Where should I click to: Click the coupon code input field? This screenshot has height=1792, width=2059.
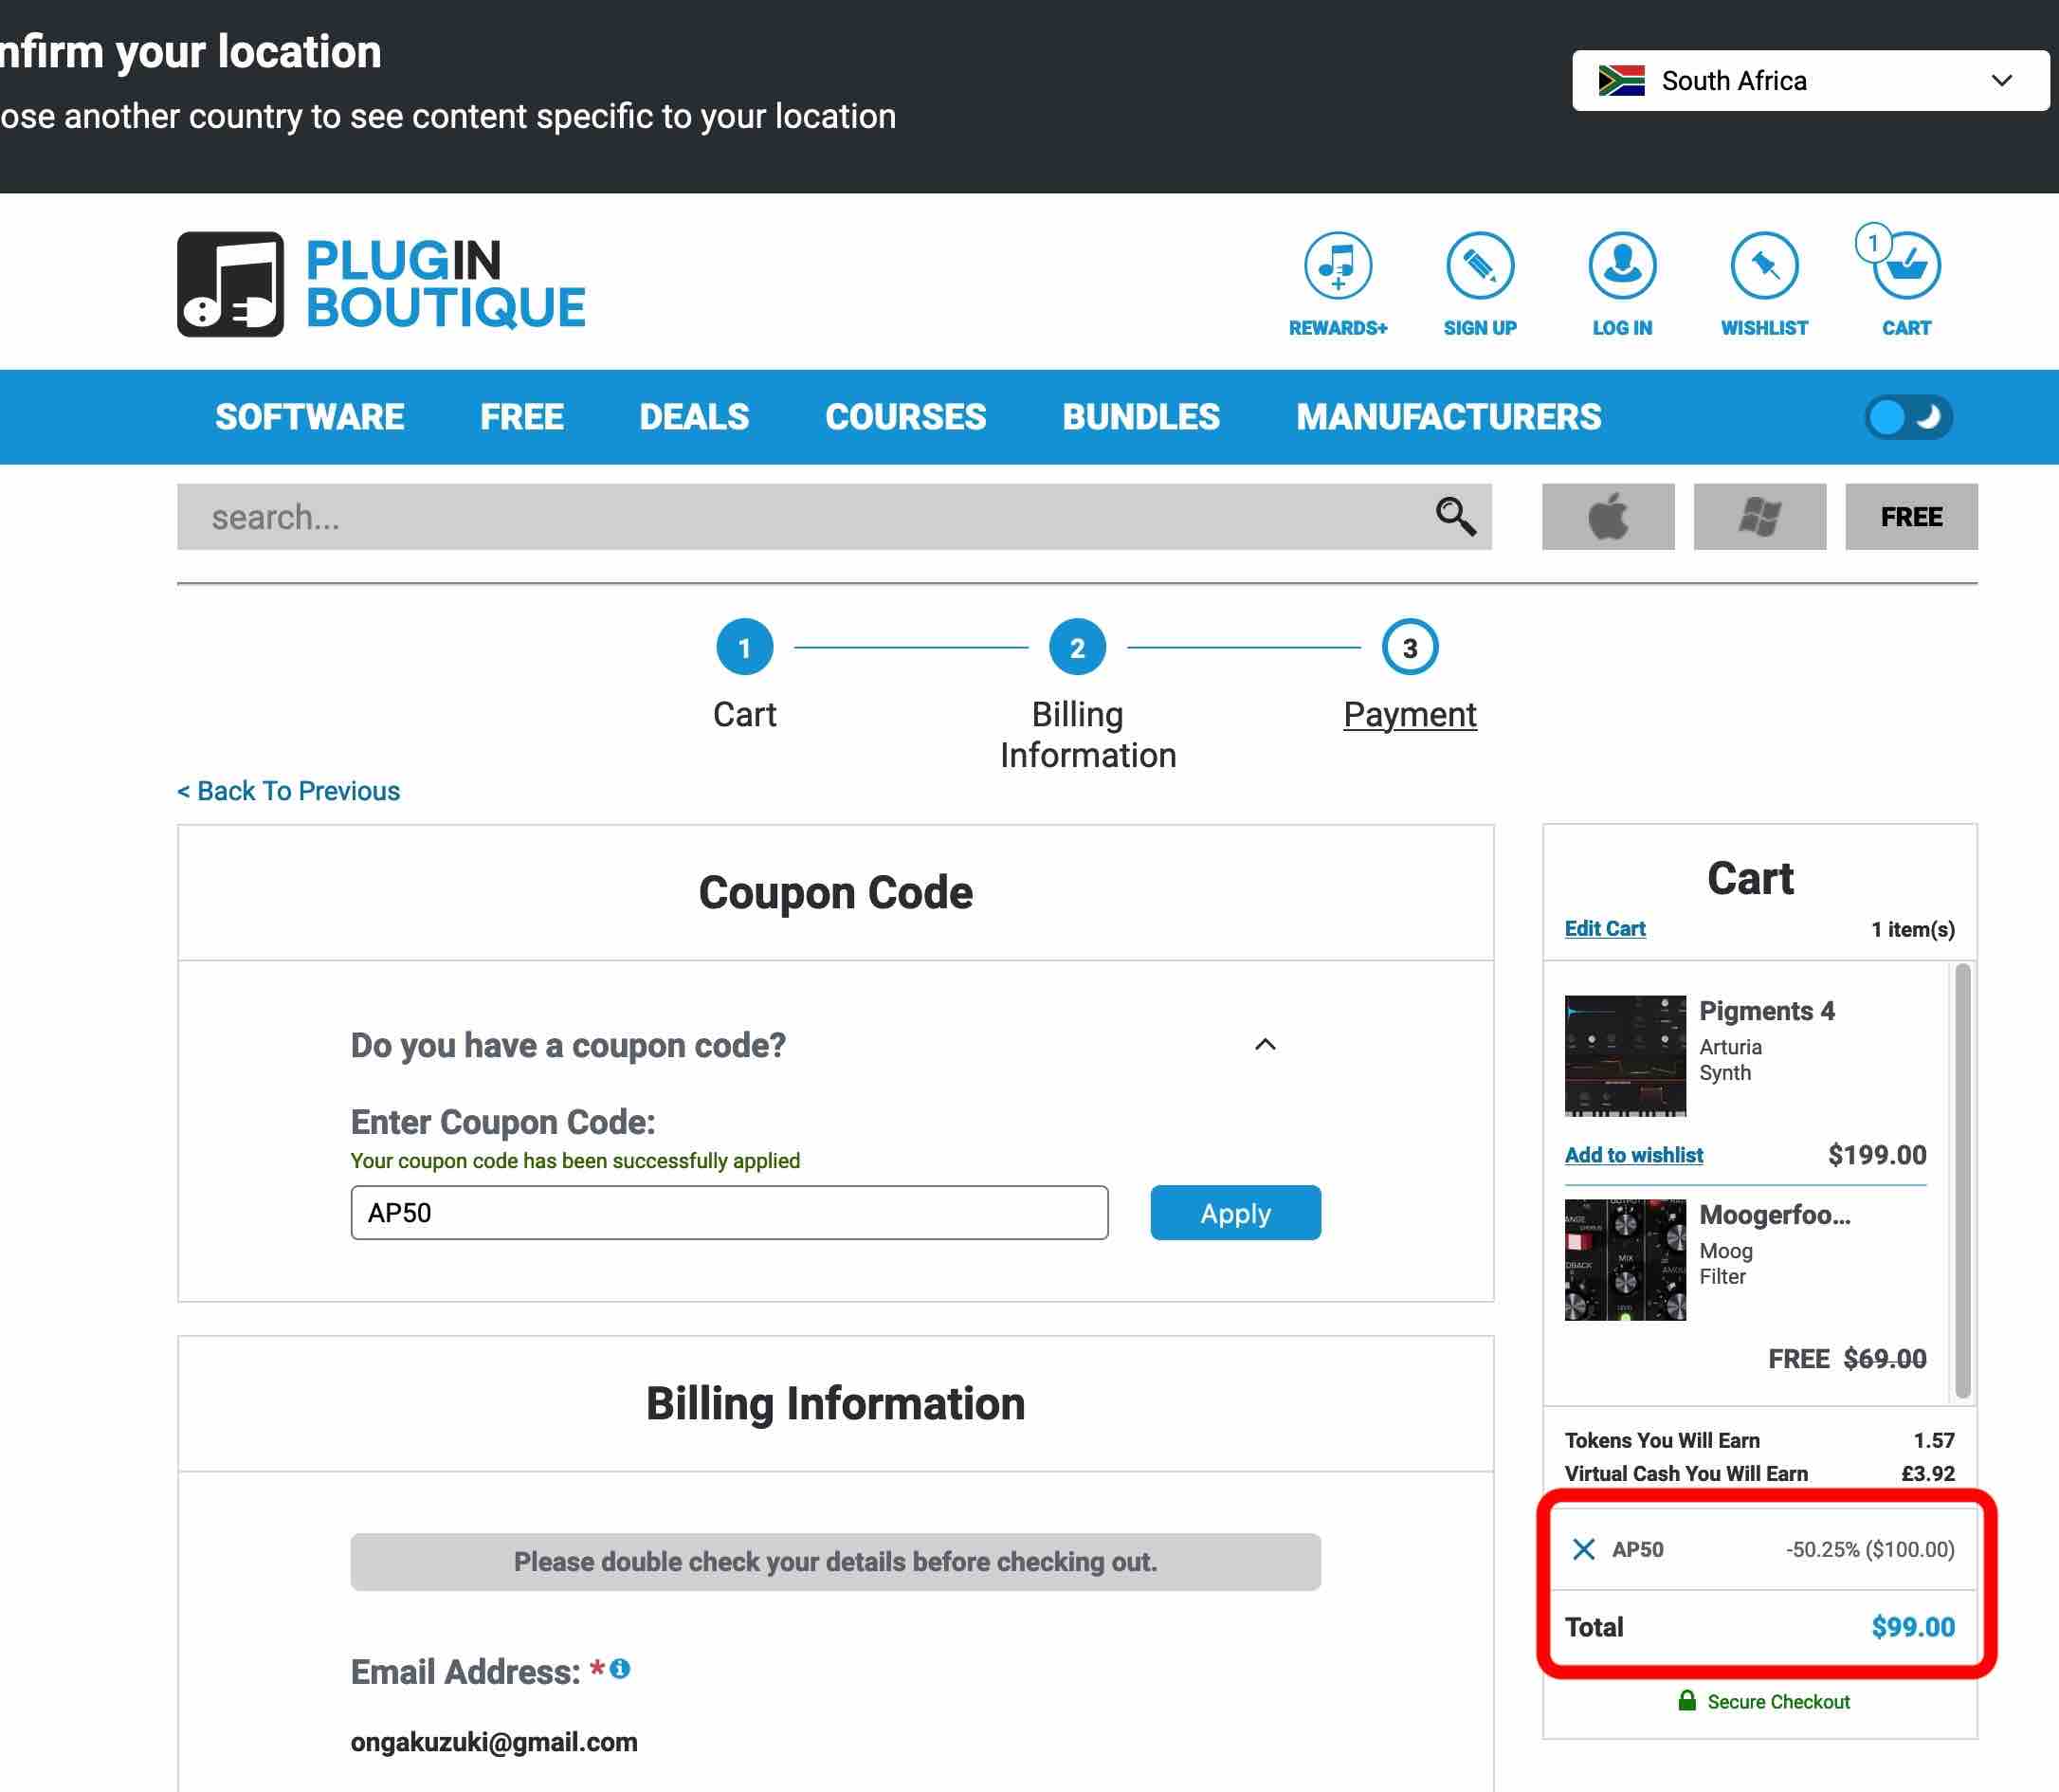coord(729,1213)
